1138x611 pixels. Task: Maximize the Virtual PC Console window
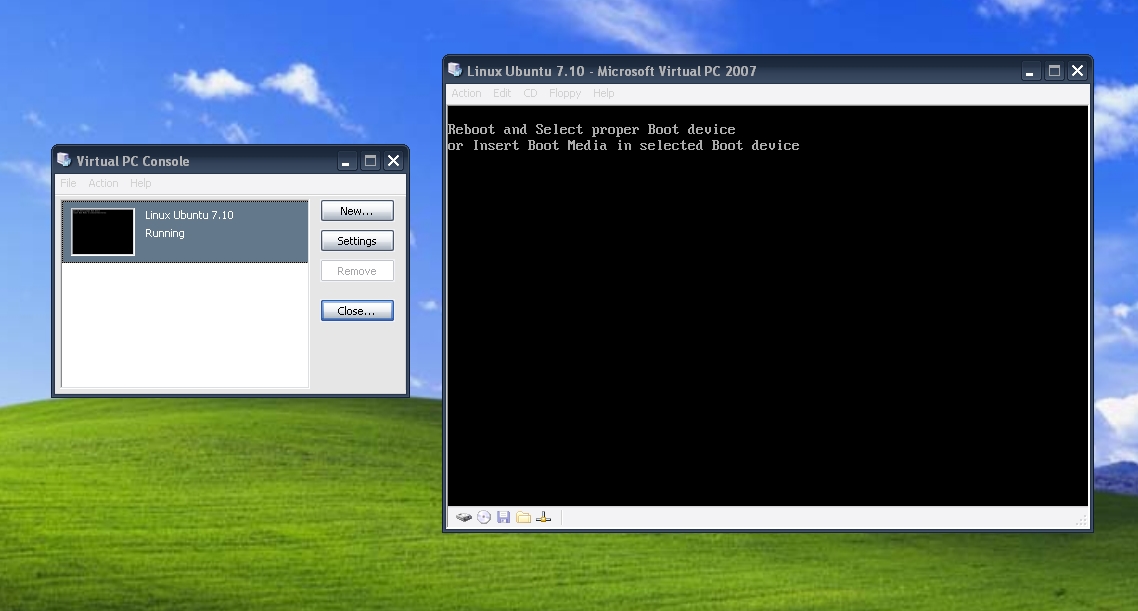point(370,161)
